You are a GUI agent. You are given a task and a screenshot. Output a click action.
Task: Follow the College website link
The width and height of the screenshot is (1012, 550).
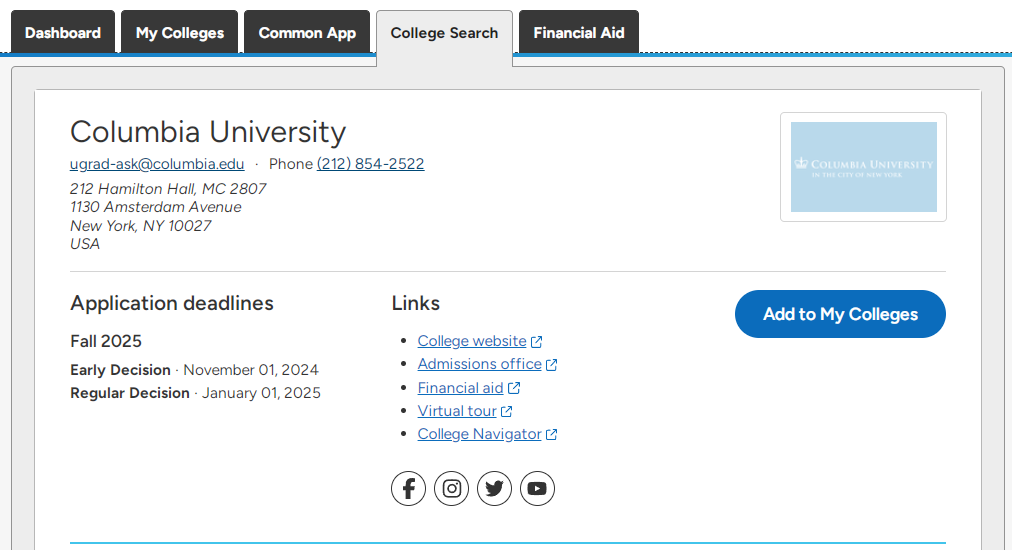point(472,341)
